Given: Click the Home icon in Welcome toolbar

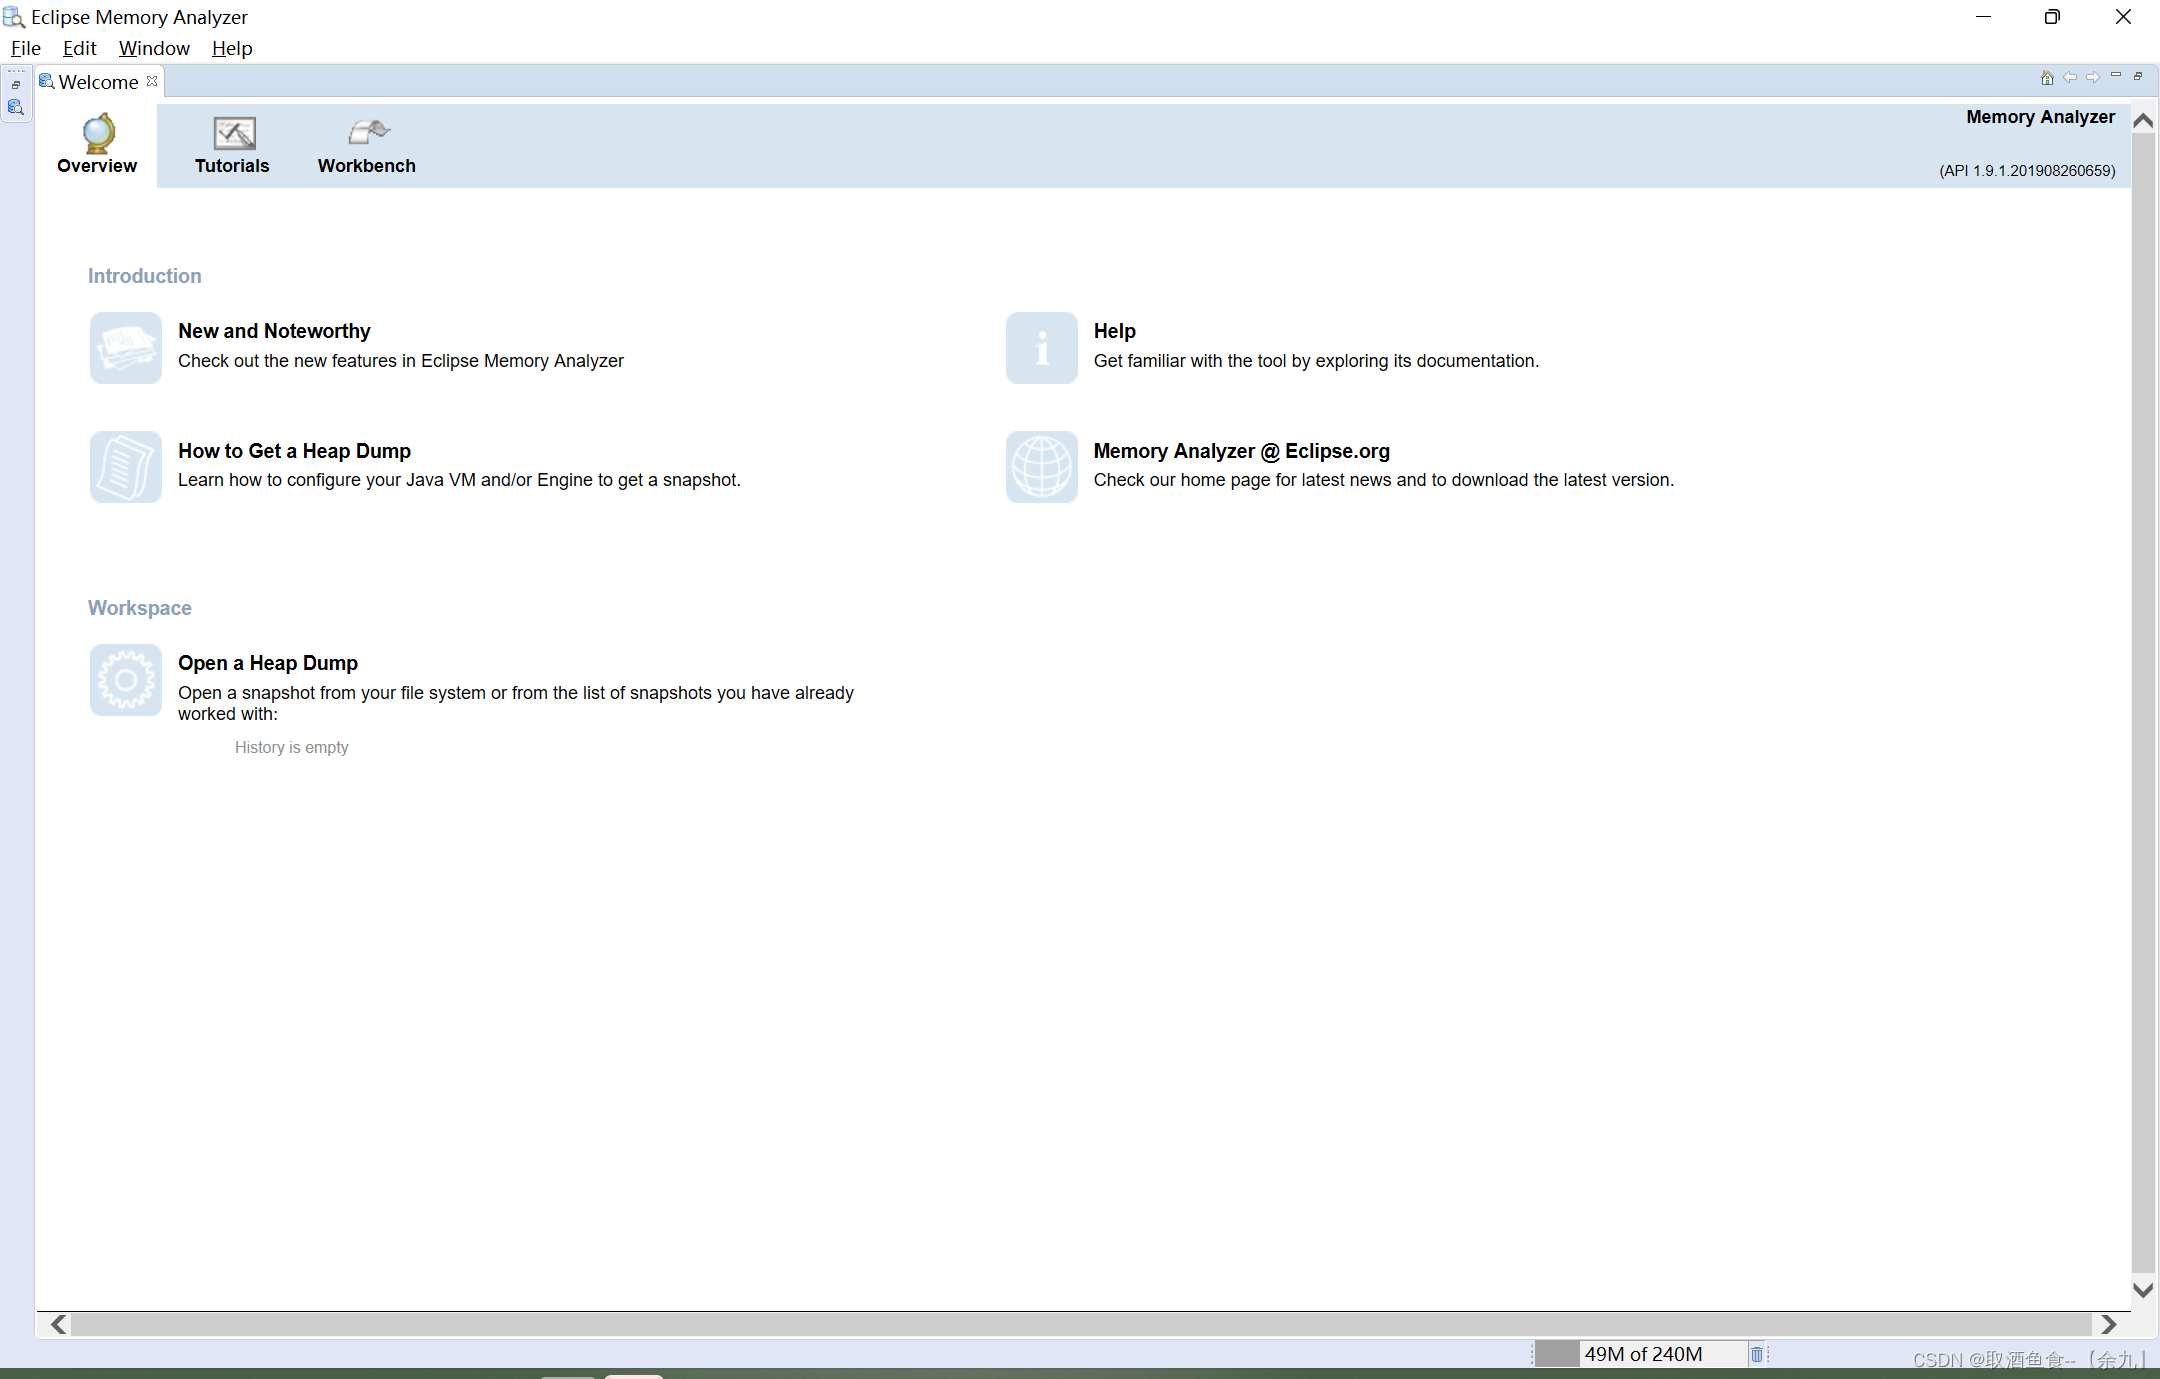Looking at the screenshot, I should click(x=2047, y=78).
